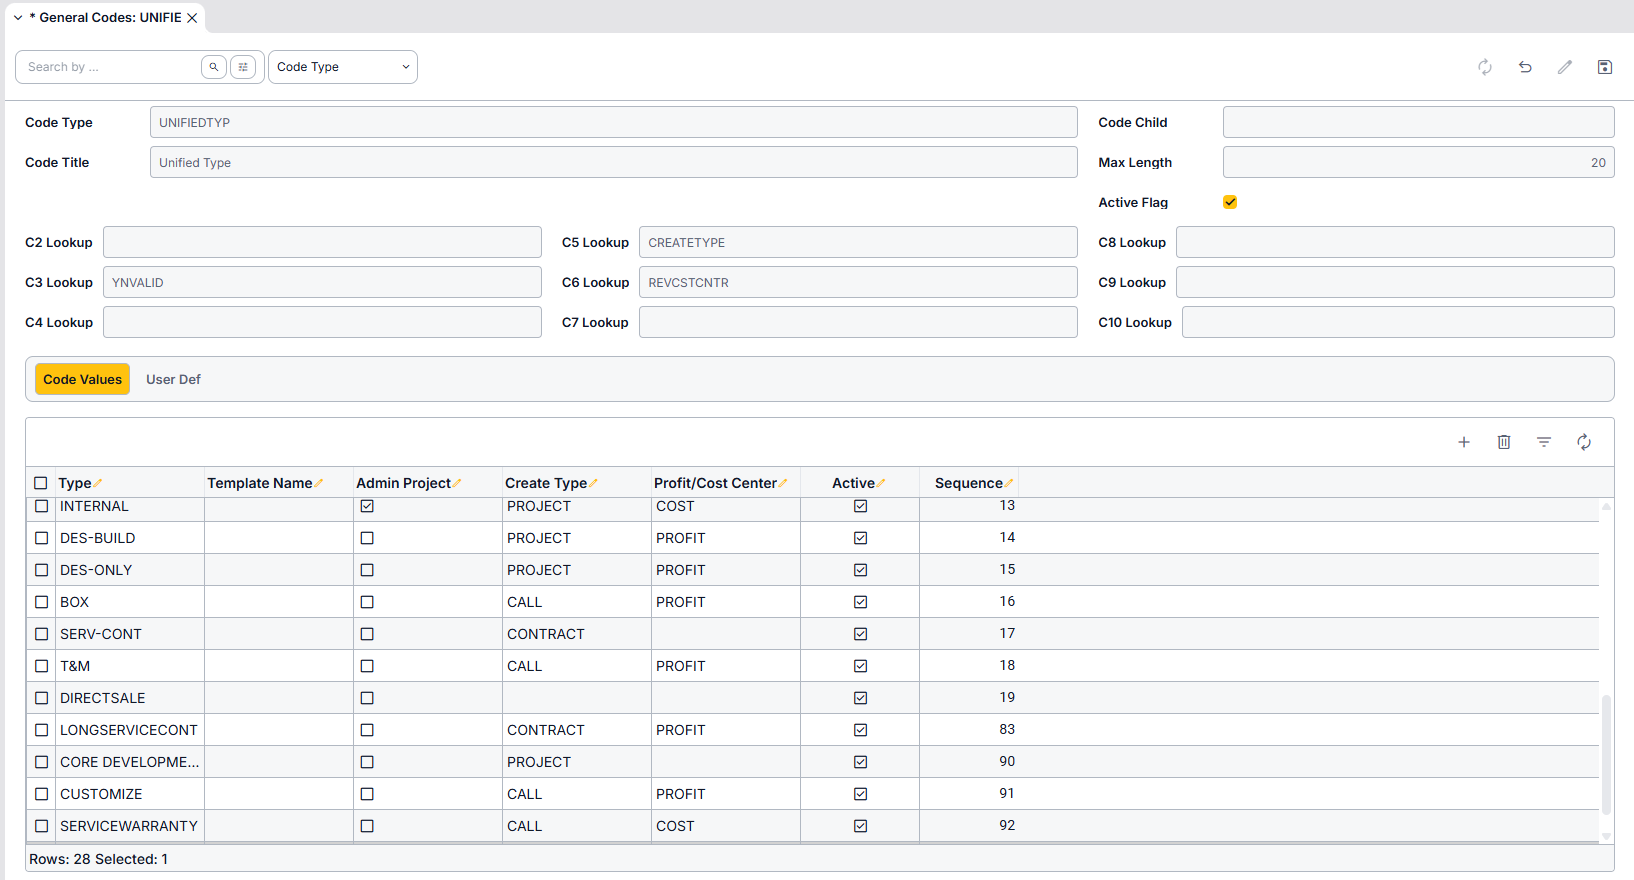Select the DES-BUILD row checkbox

[x=42, y=538]
